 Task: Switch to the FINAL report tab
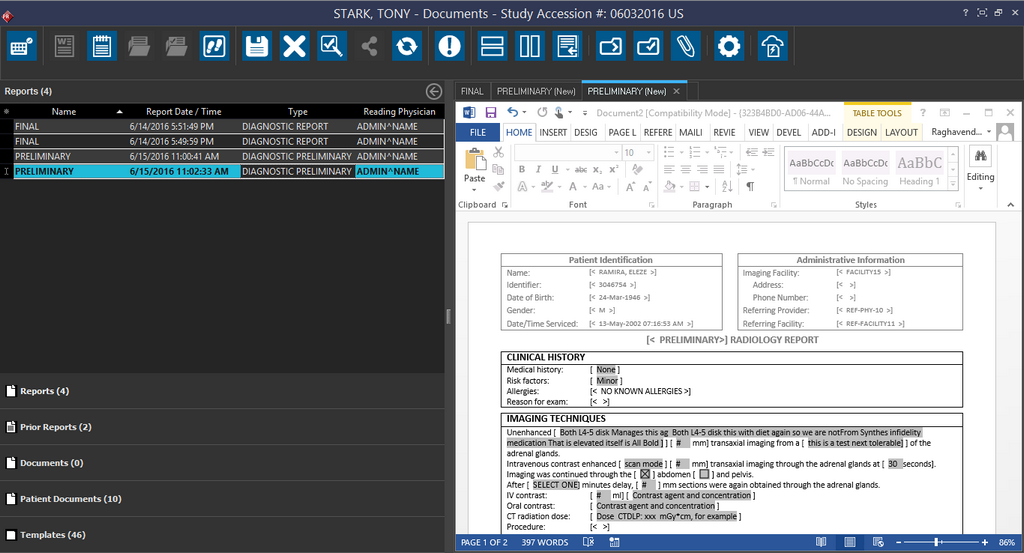[x=472, y=91]
